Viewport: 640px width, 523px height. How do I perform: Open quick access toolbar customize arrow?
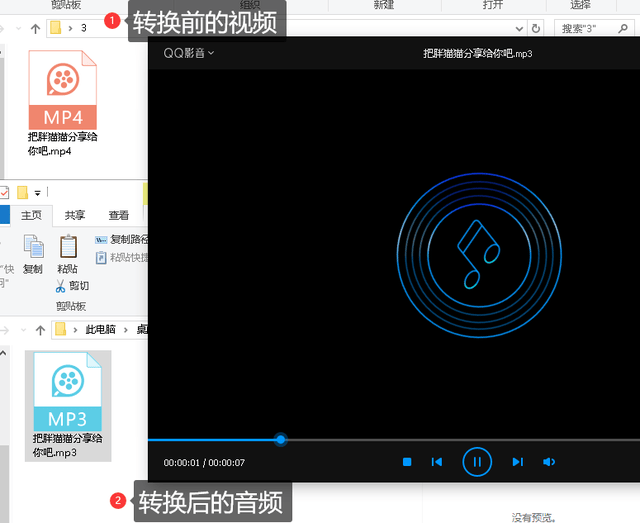(38, 193)
